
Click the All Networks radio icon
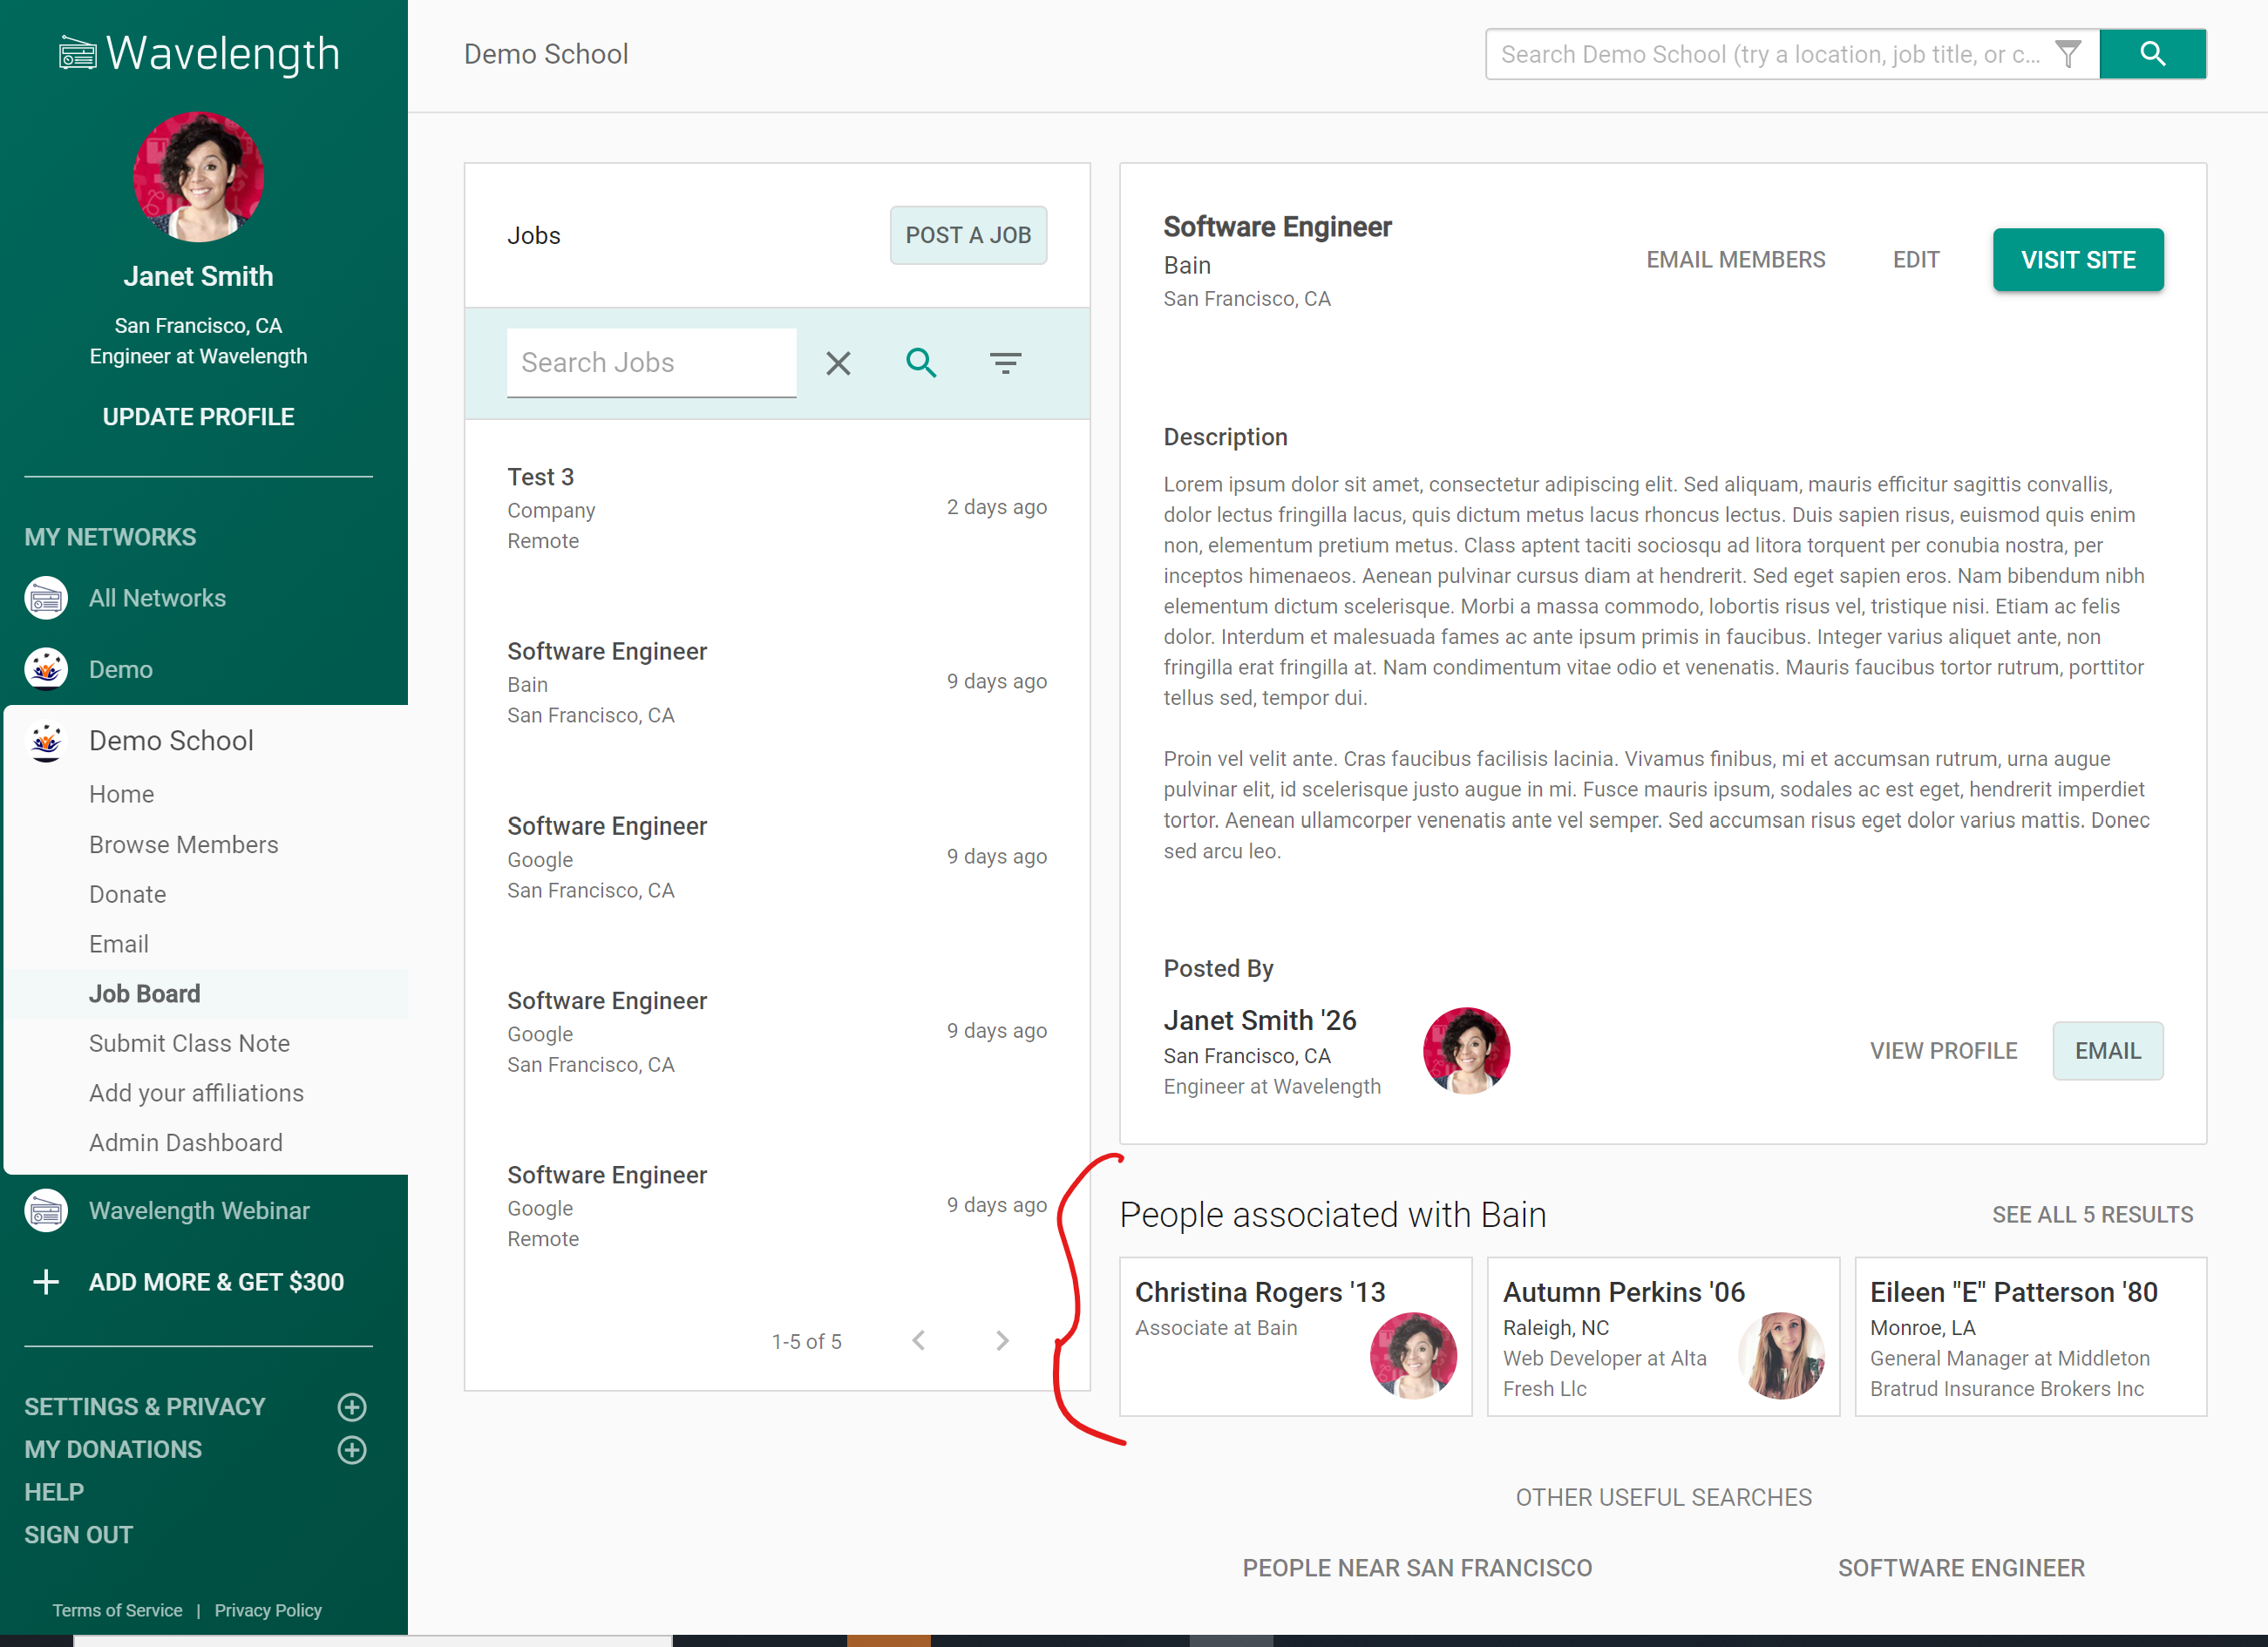point(46,598)
